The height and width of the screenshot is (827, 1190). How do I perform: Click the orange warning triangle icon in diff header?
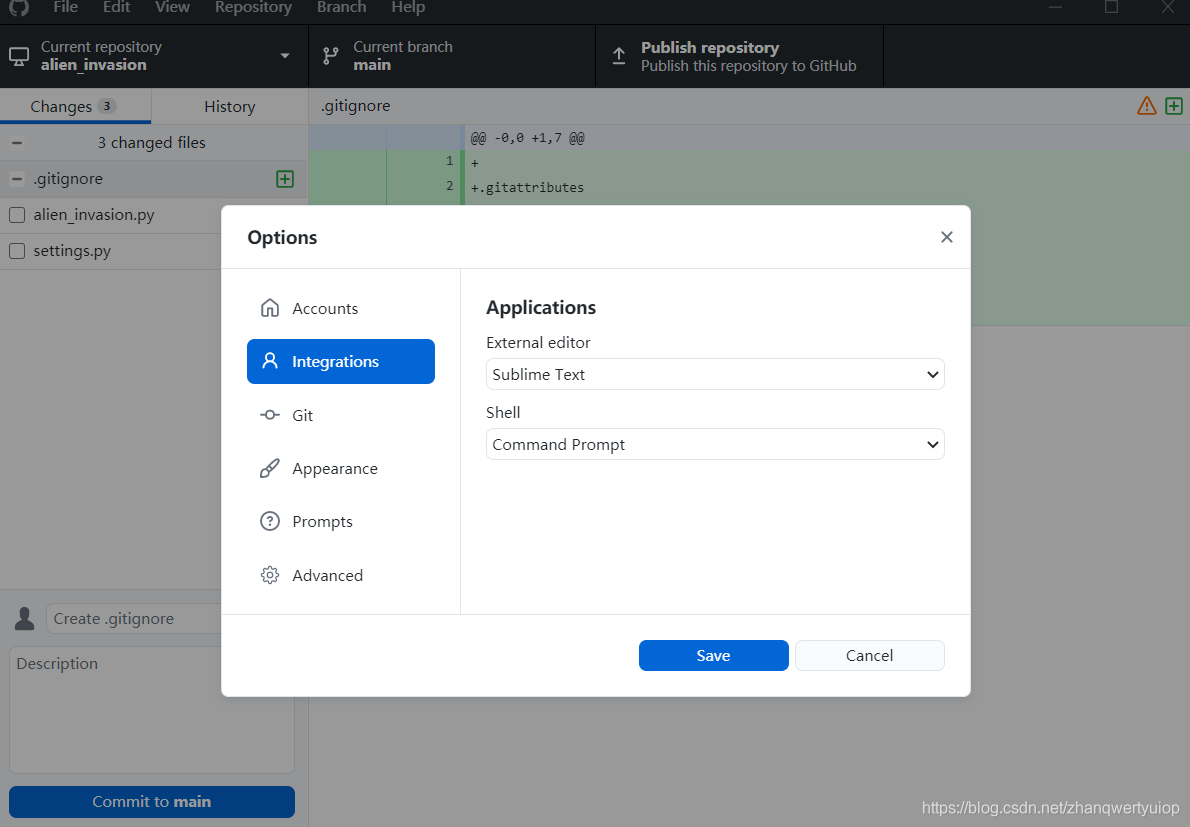(1147, 106)
